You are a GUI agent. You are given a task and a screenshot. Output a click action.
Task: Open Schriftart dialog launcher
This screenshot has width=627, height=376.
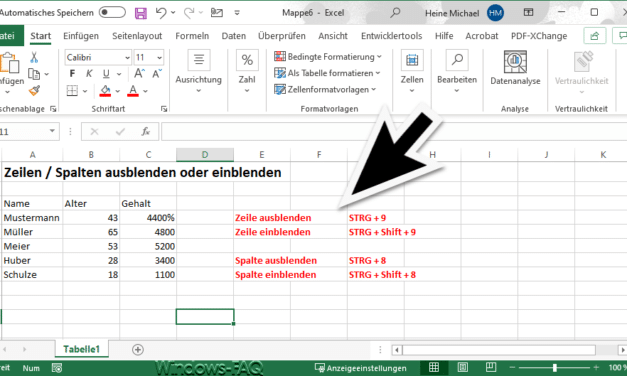click(x=164, y=109)
